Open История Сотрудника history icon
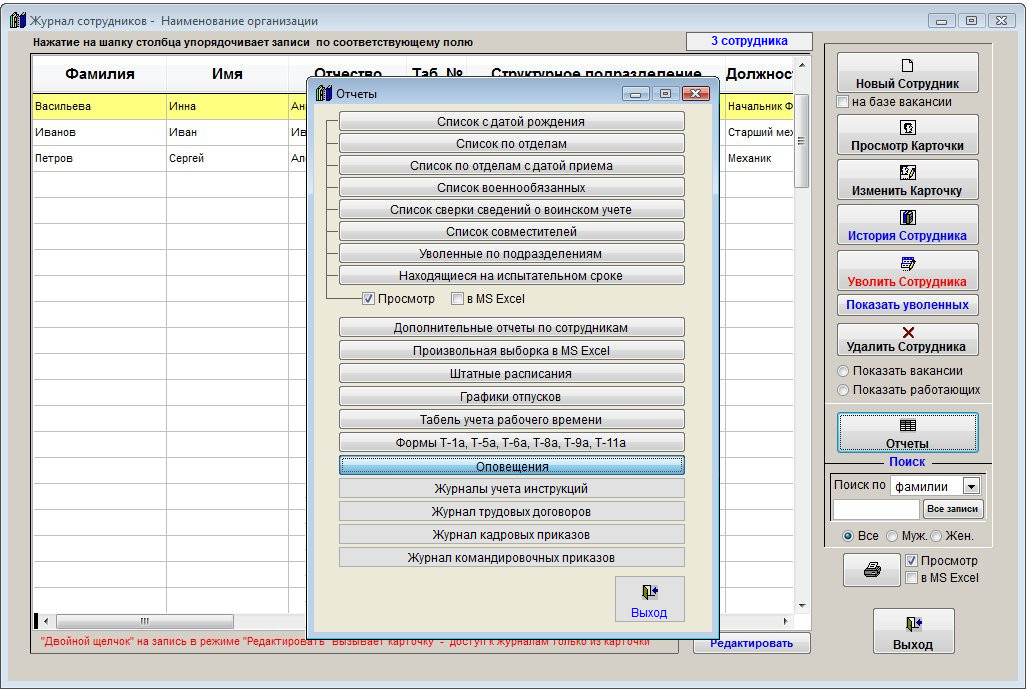Viewport: 1029px width, 689px height. pyautogui.click(x=907, y=218)
